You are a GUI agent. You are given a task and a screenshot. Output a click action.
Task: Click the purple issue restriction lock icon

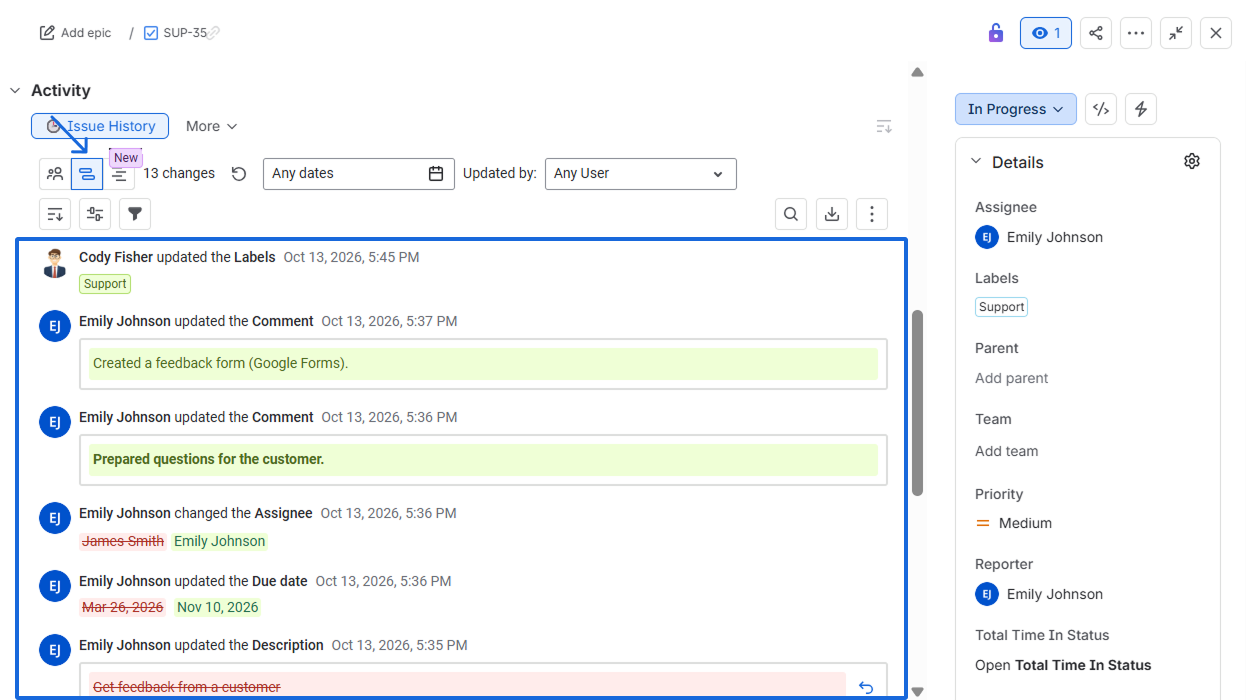(x=995, y=33)
